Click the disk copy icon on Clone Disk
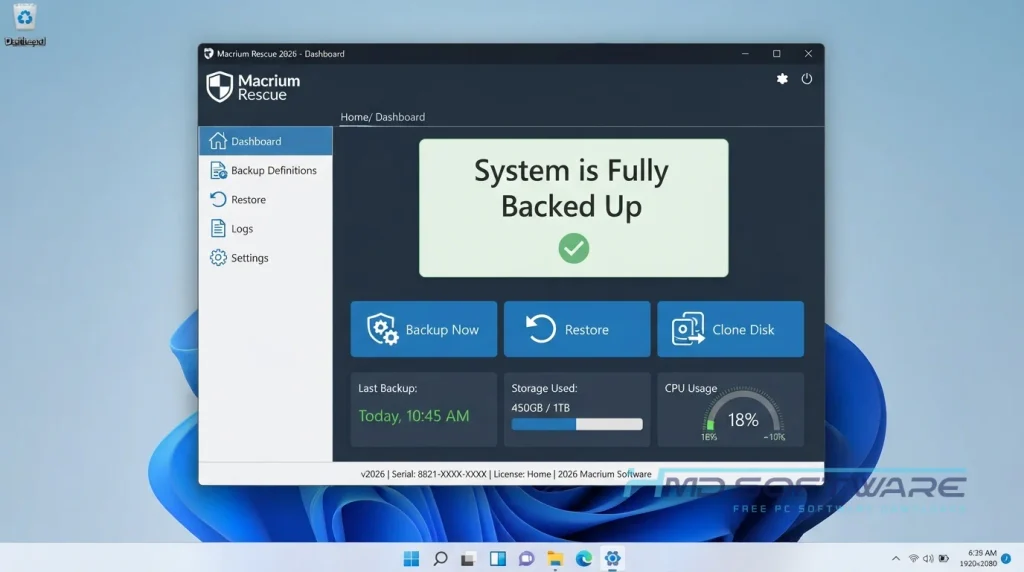The image size is (1024, 572). click(688, 328)
